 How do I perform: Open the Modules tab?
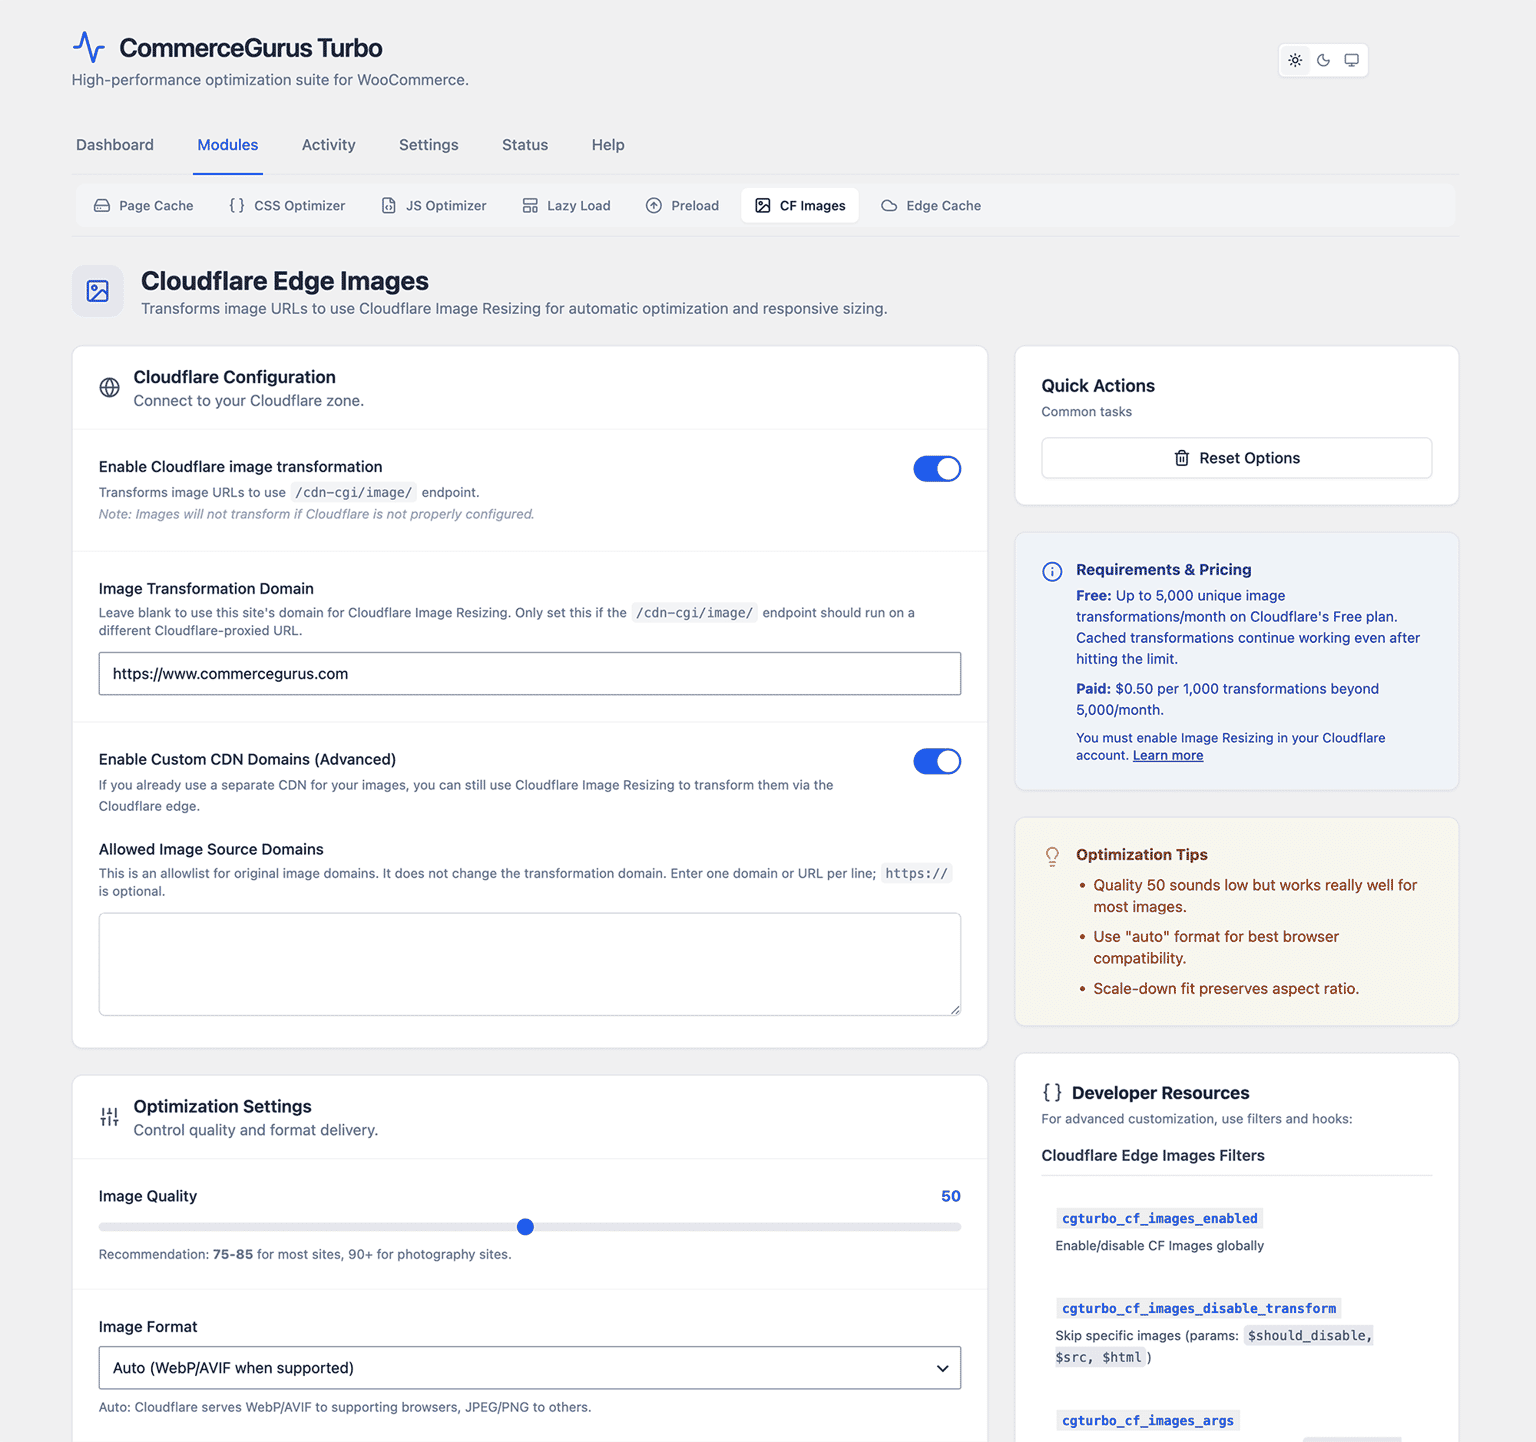228,145
